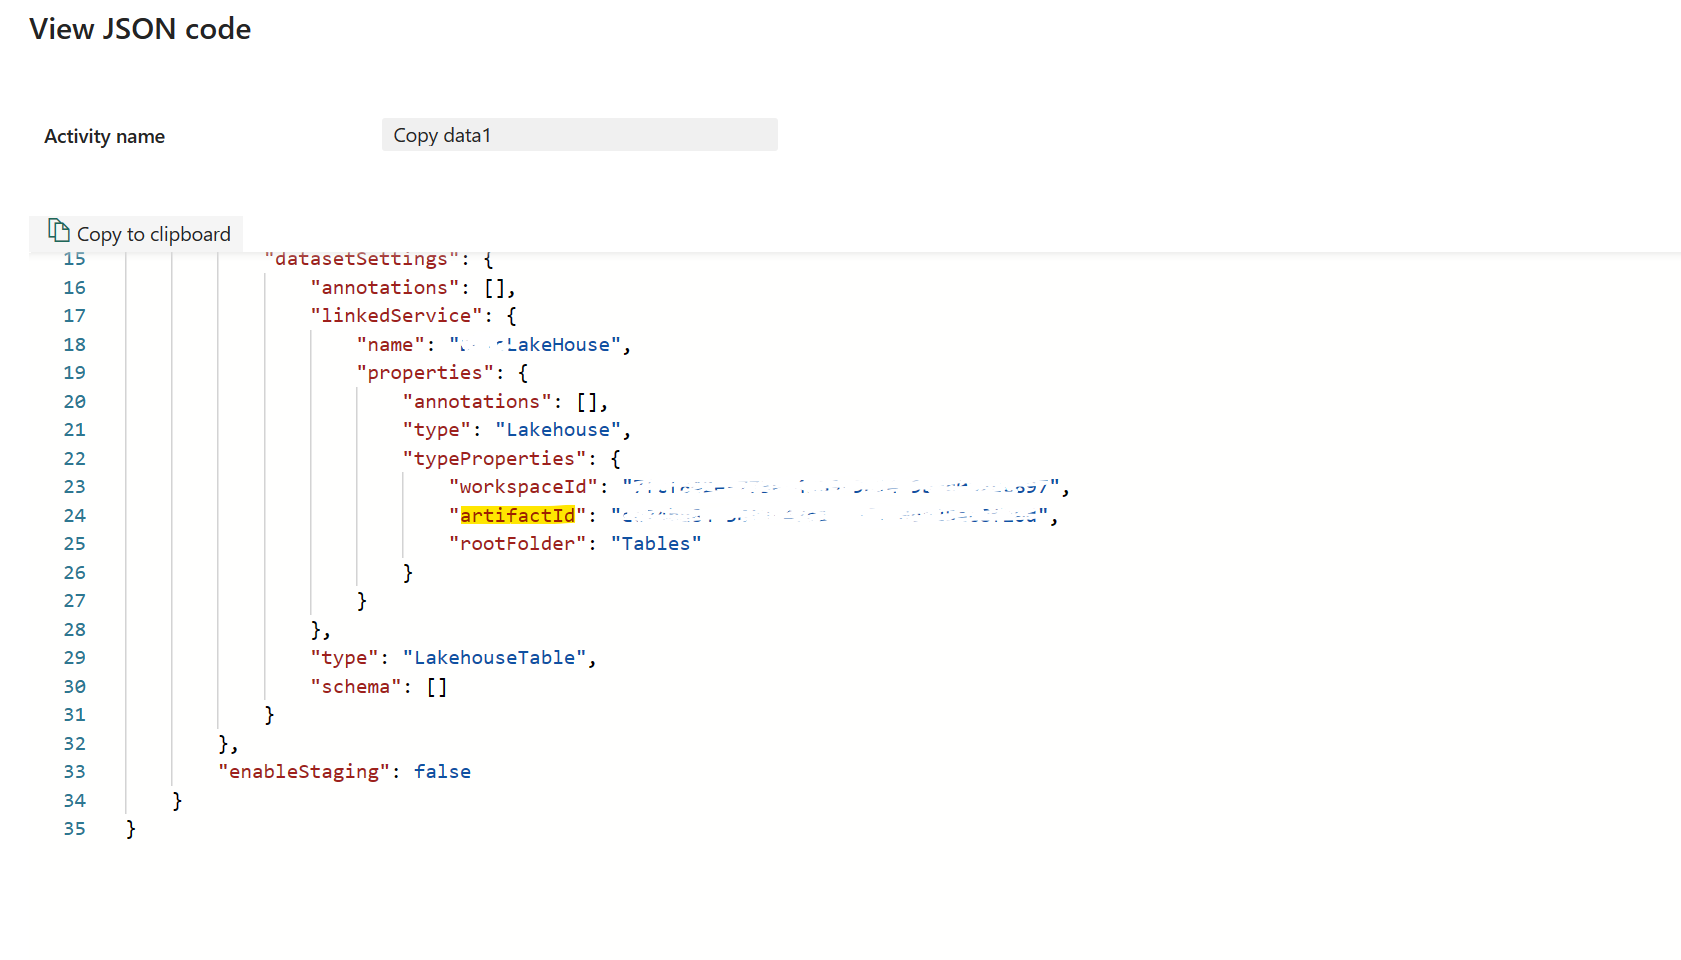This screenshot has width=1681, height=960.
Task: Select the Activity name input field
Action: click(579, 134)
